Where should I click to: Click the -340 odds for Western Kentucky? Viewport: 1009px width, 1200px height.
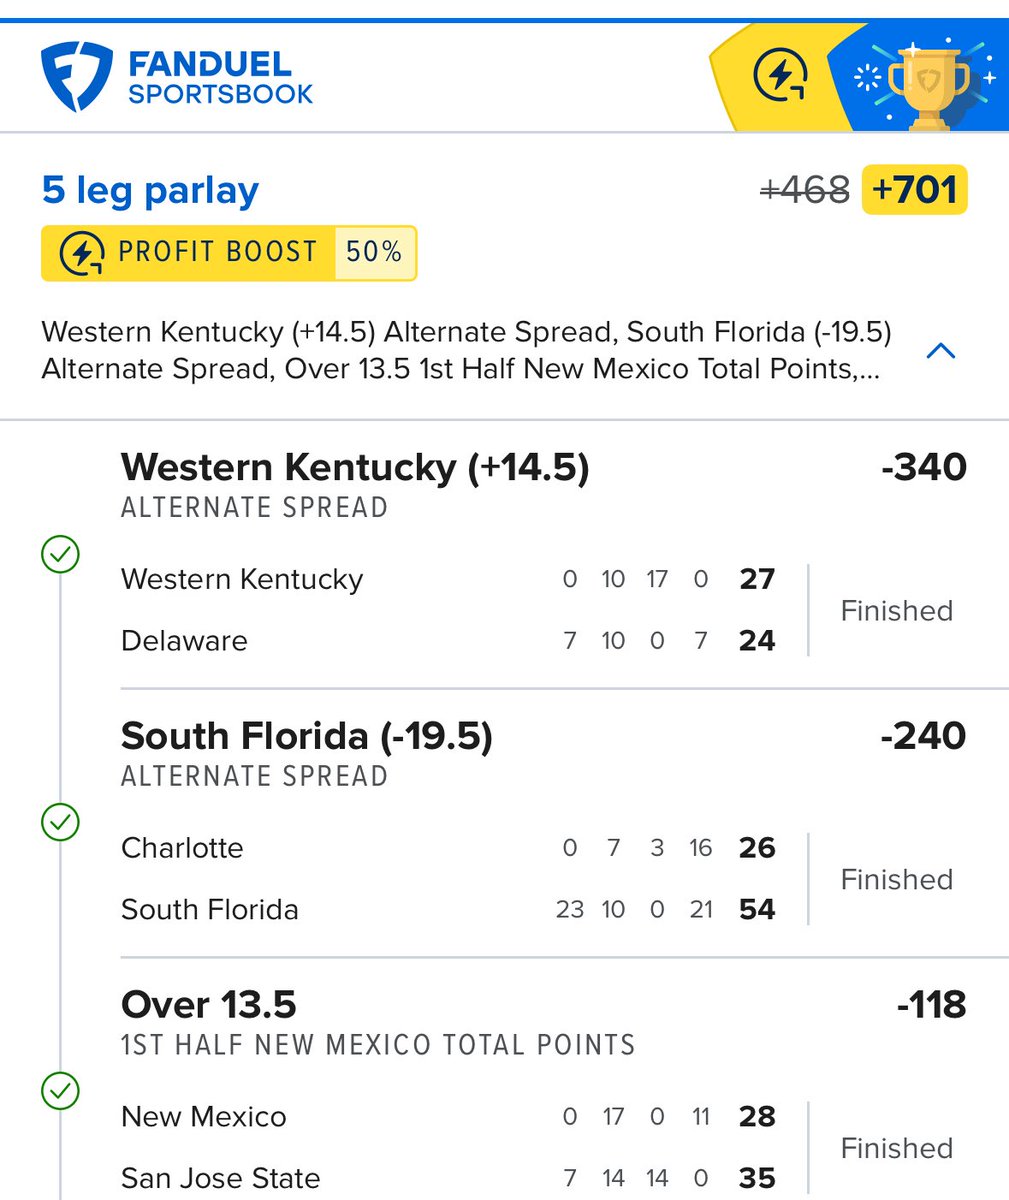(924, 467)
